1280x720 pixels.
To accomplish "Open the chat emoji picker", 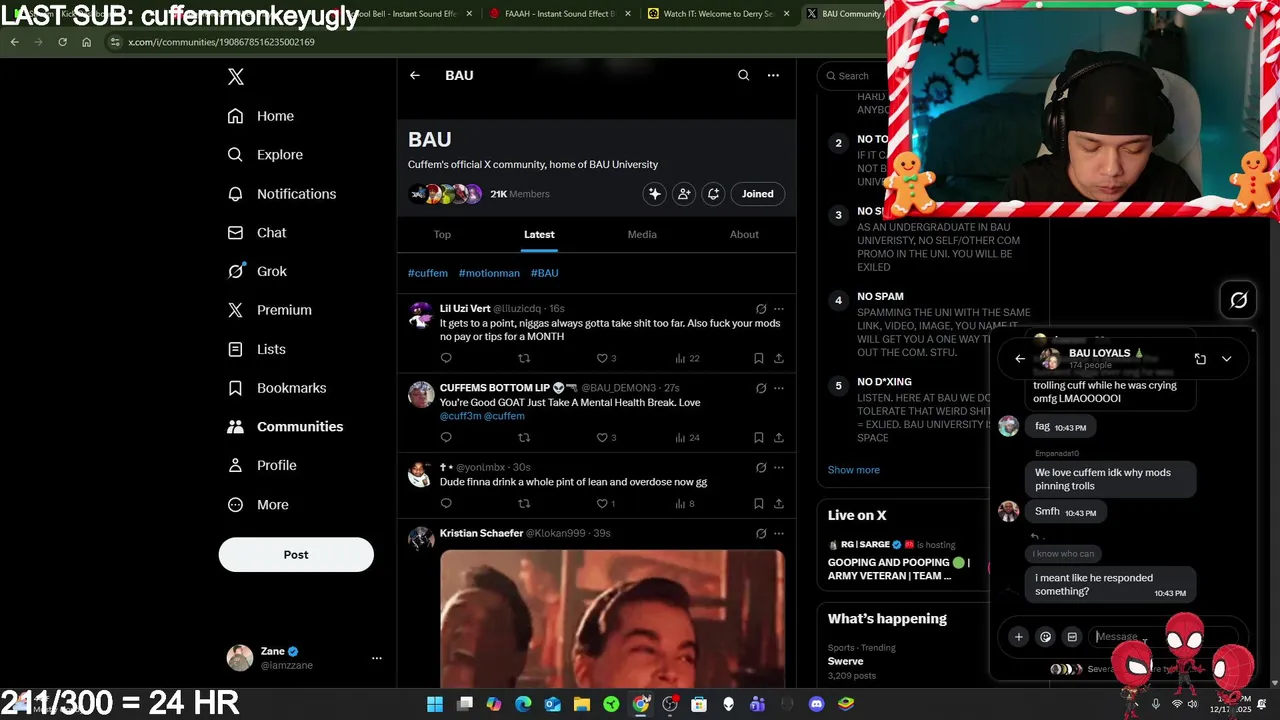I will (1046, 637).
